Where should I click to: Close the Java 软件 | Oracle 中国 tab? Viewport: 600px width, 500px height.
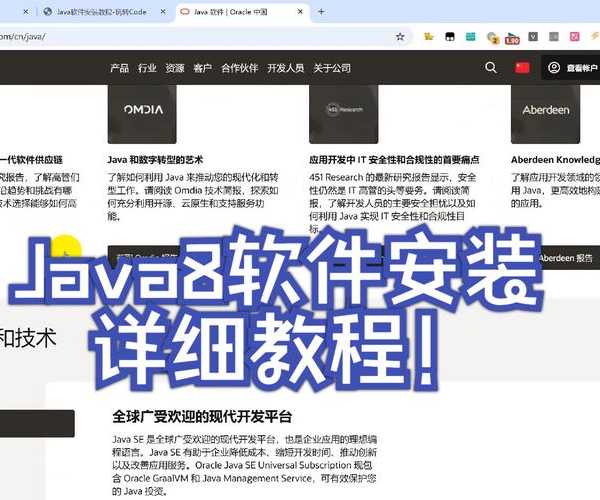(x=300, y=12)
